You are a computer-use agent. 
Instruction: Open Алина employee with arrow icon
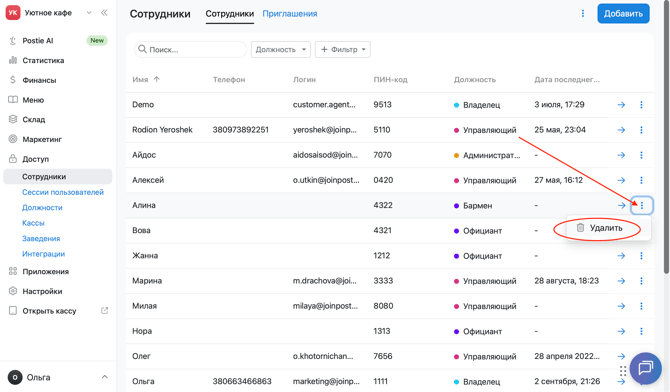point(621,206)
